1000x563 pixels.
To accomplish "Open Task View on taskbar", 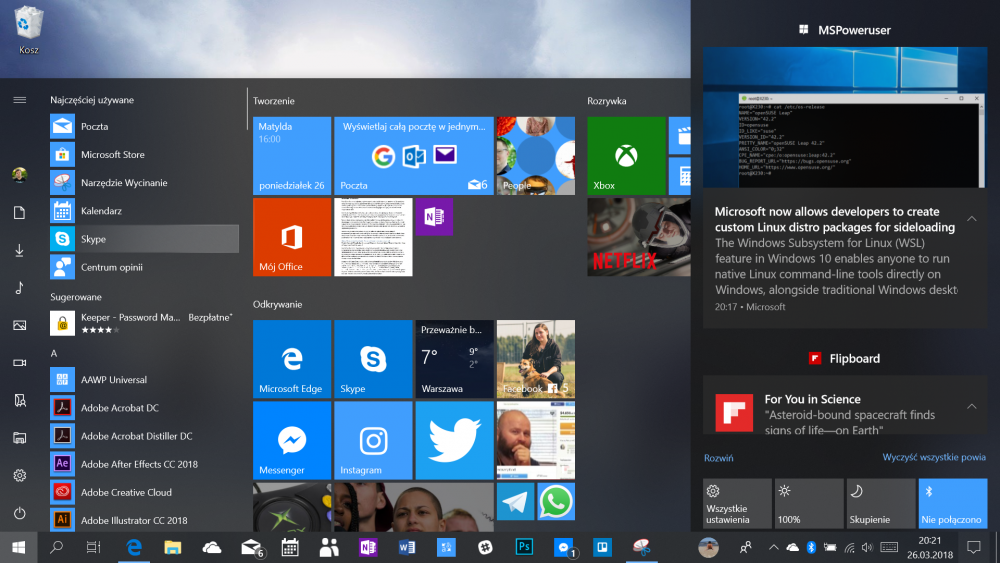I will 94,547.
